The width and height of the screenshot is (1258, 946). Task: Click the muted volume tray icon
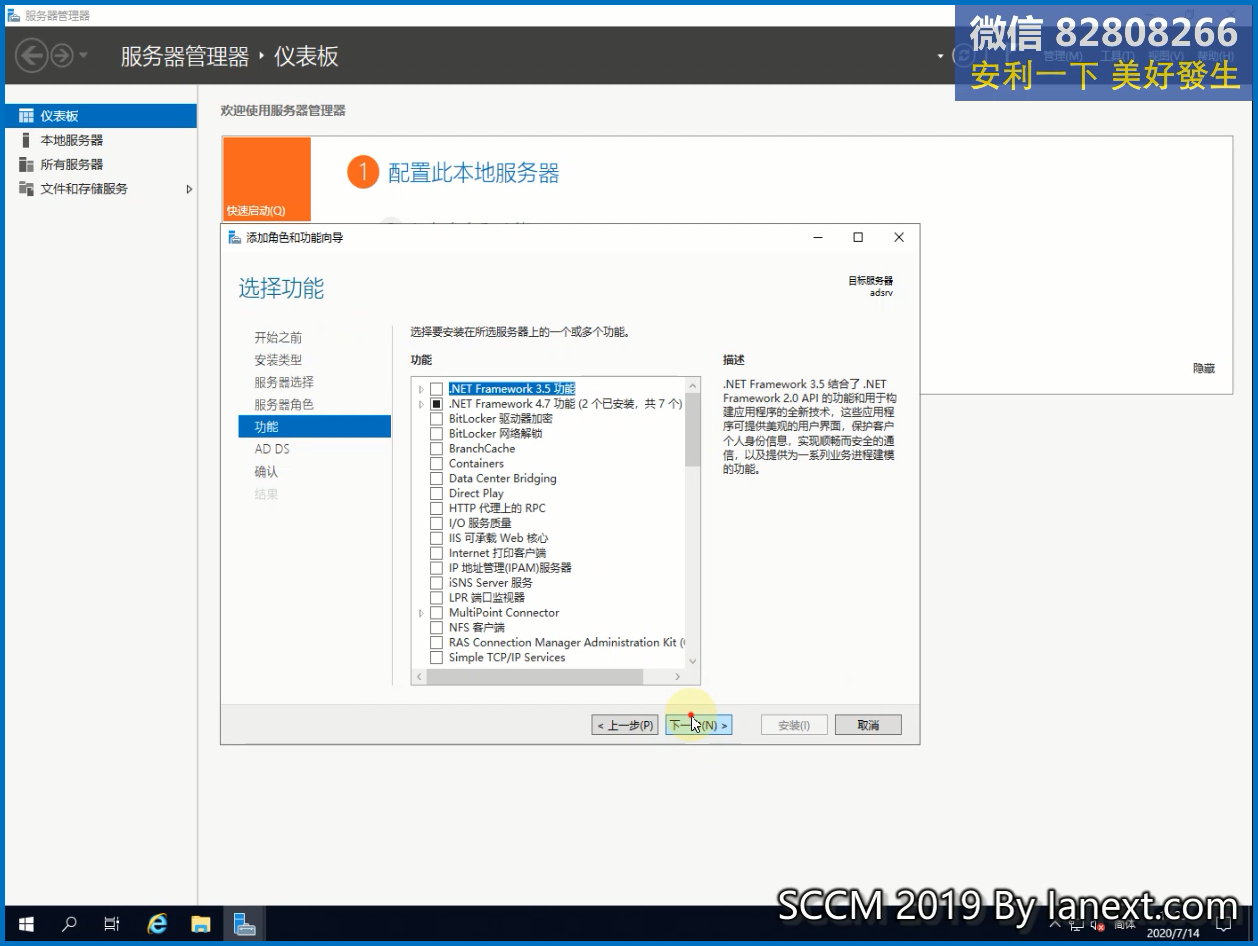tap(1098, 925)
